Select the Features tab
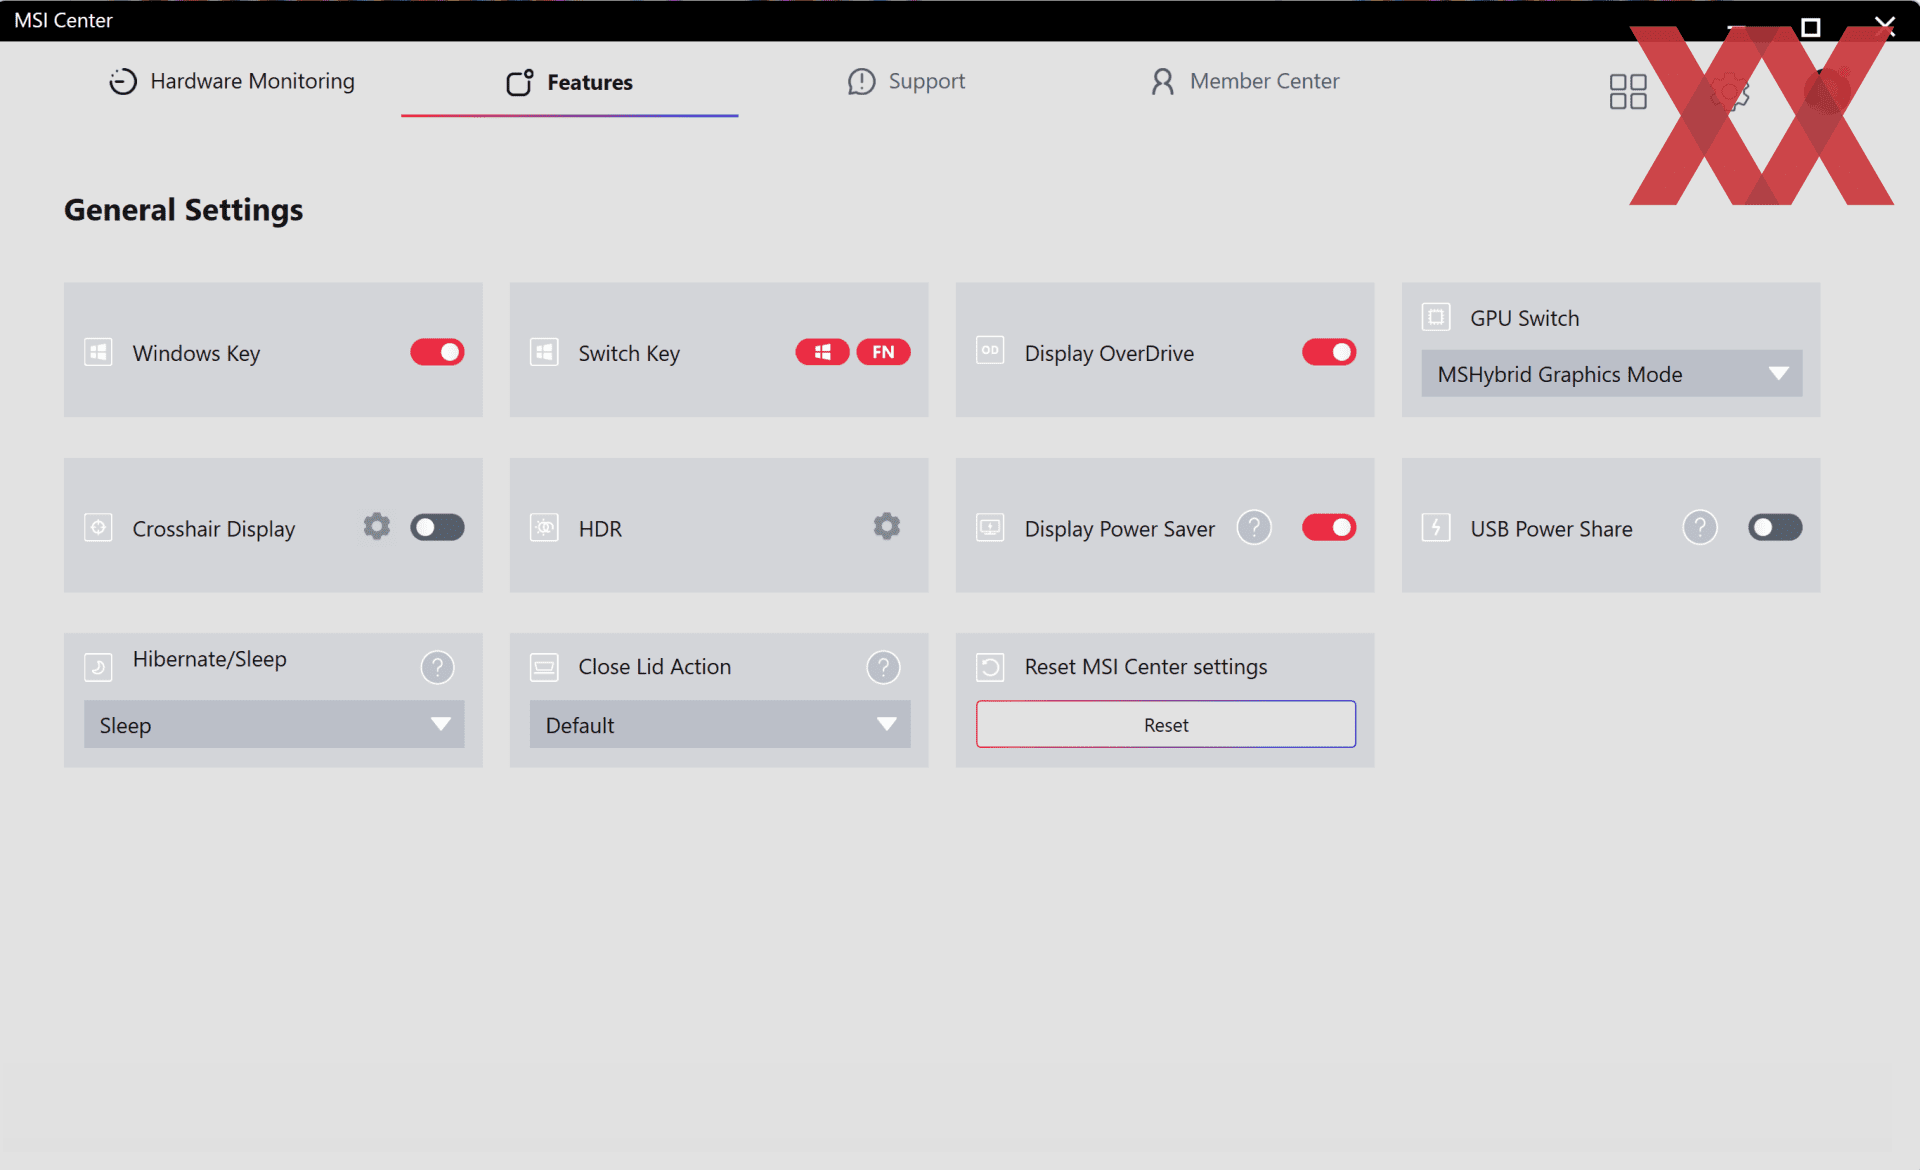 point(569,82)
